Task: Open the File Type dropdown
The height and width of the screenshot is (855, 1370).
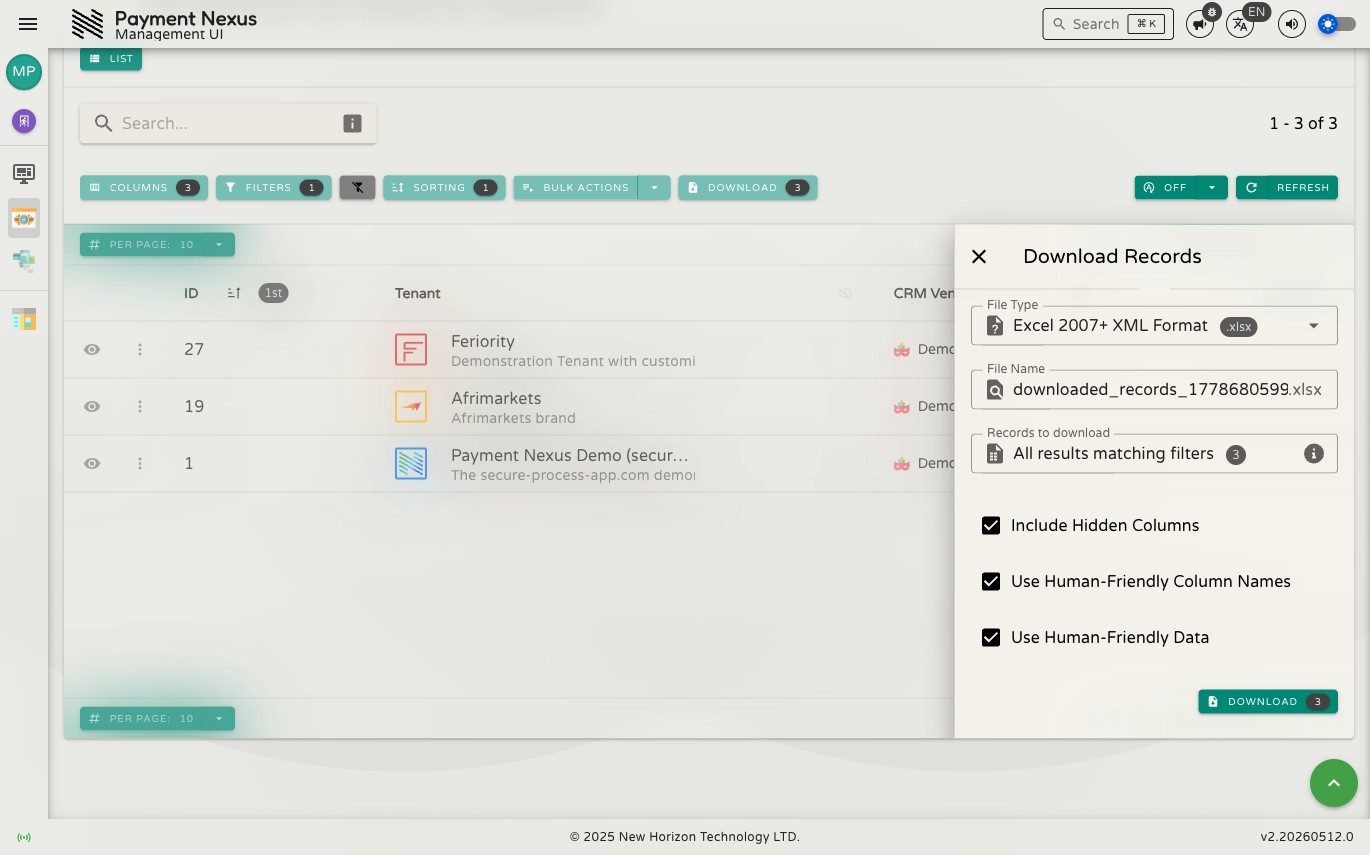Action: [1154, 325]
